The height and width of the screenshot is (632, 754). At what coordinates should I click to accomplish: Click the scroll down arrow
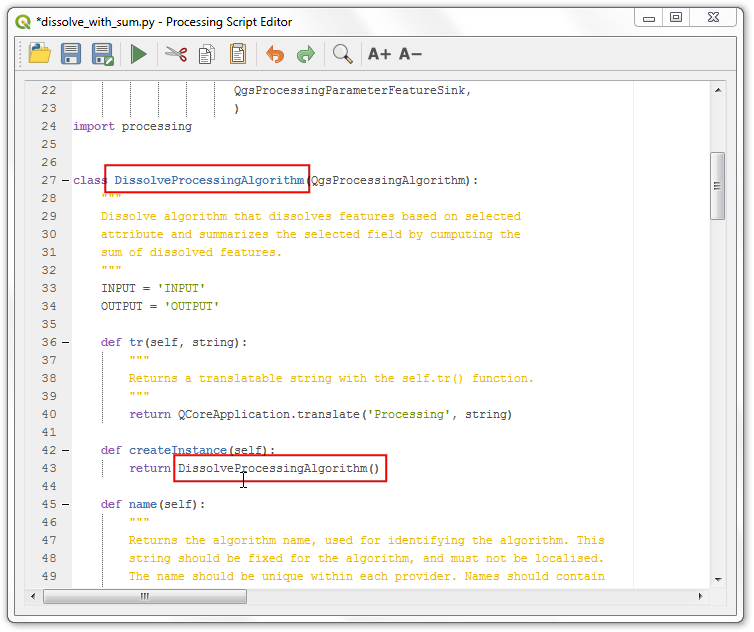pyautogui.click(x=718, y=580)
